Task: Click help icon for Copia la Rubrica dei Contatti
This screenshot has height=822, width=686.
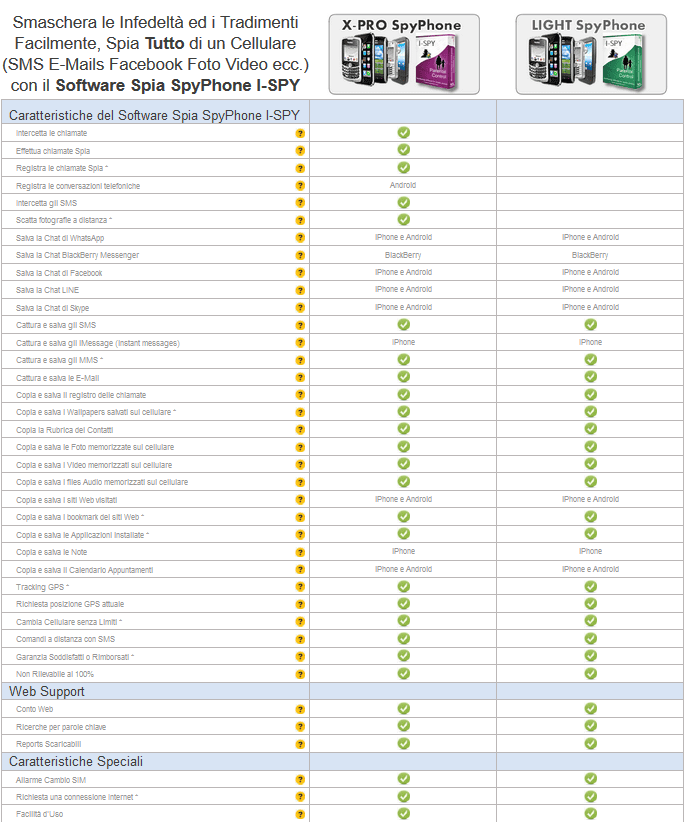Action: 300,430
